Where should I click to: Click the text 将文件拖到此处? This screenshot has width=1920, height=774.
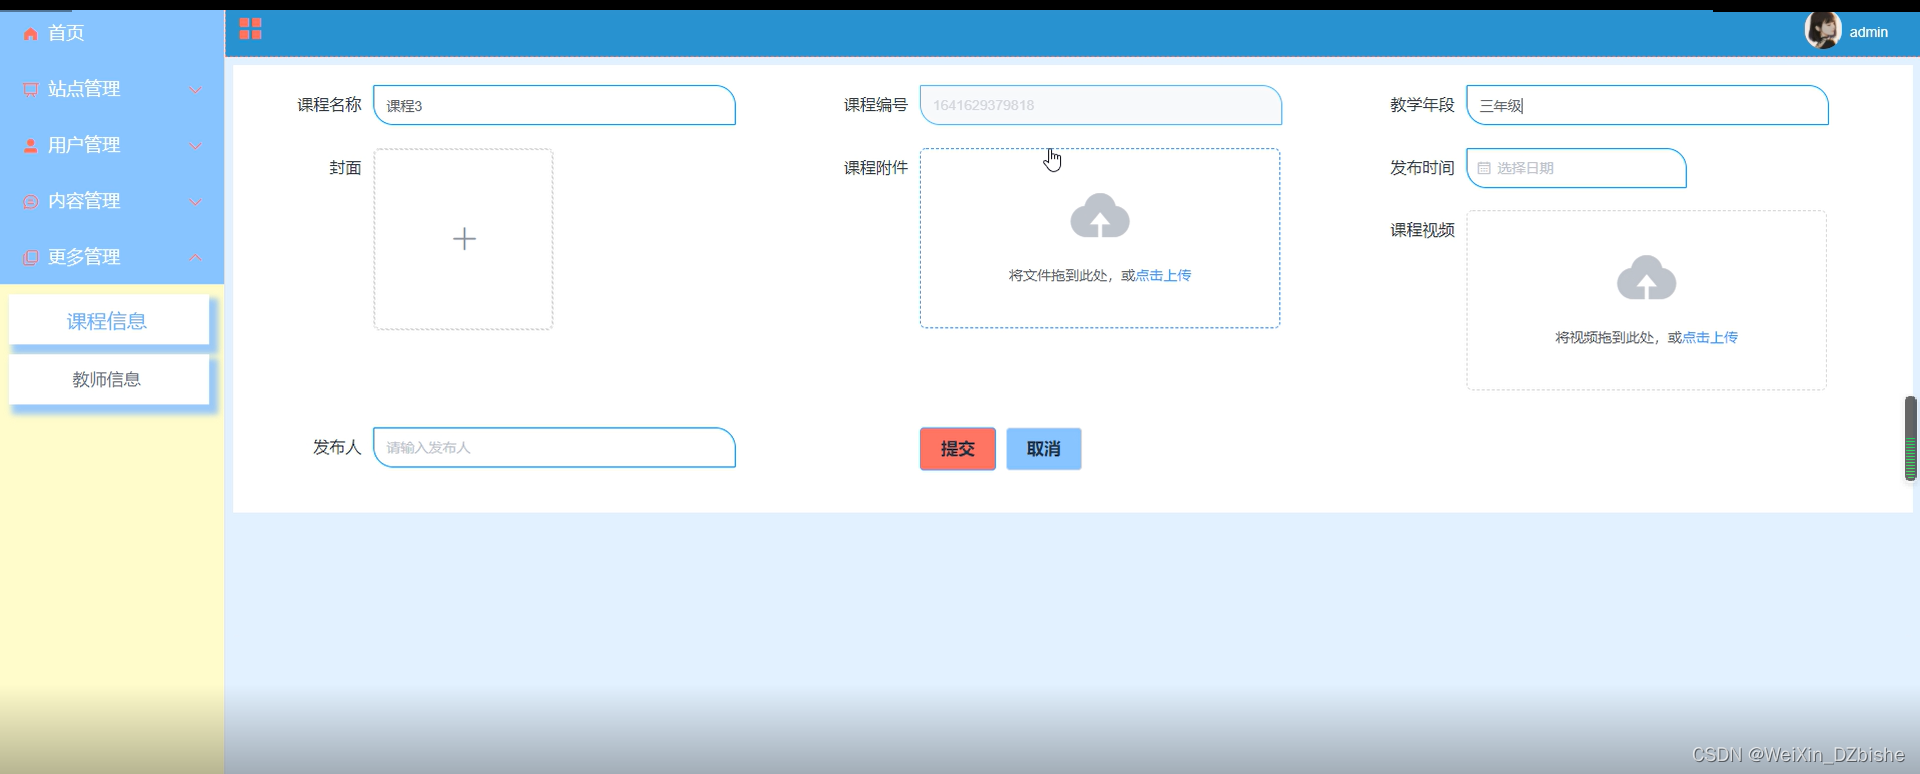[1057, 275]
